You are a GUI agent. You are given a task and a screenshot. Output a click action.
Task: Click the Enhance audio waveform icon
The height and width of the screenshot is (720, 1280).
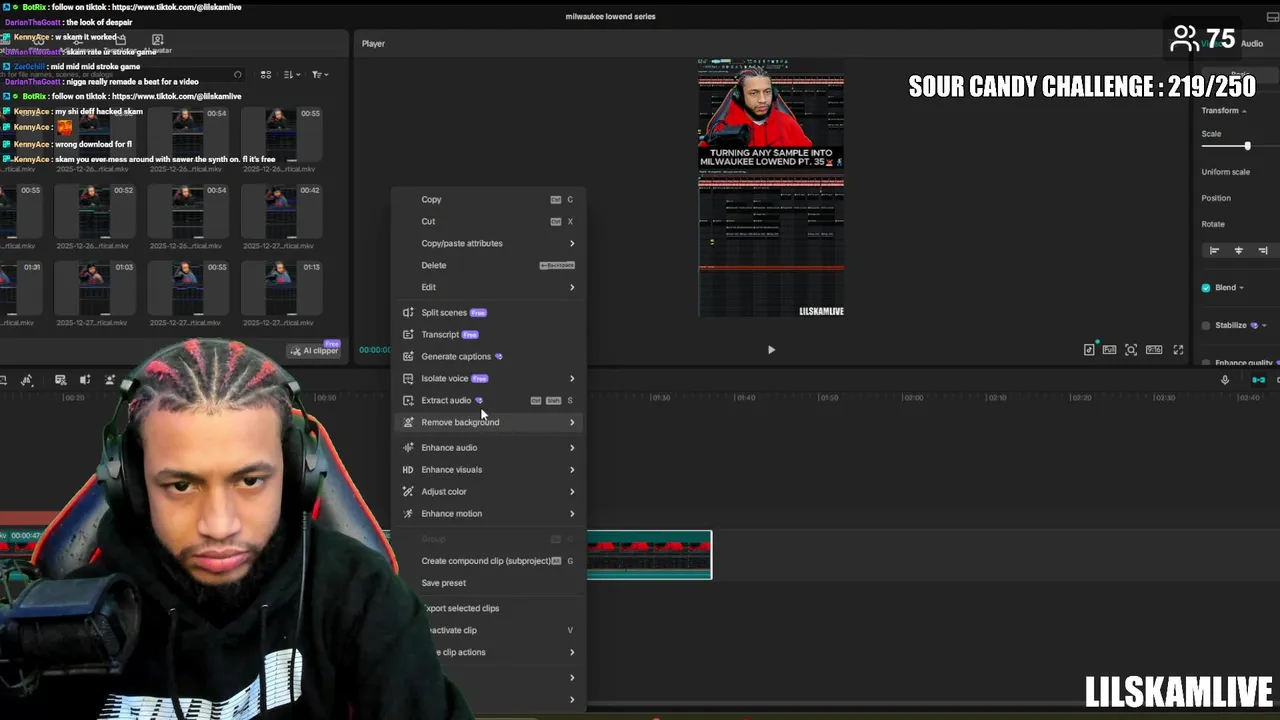tap(408, 448)
